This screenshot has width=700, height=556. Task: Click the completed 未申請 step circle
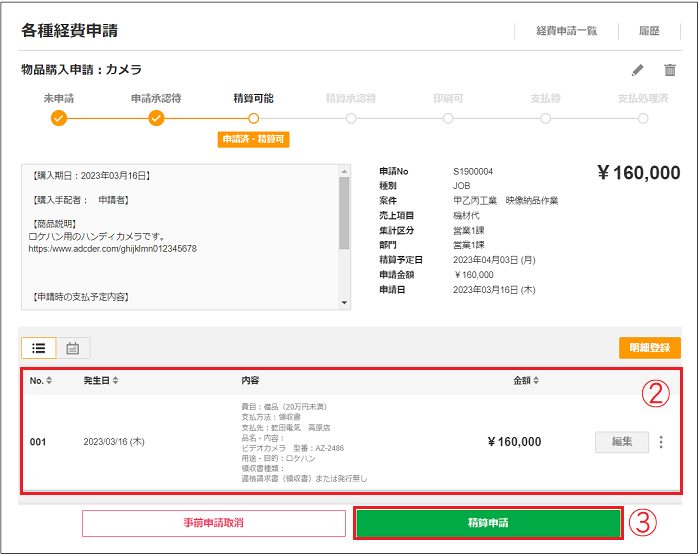pos(59,118)
